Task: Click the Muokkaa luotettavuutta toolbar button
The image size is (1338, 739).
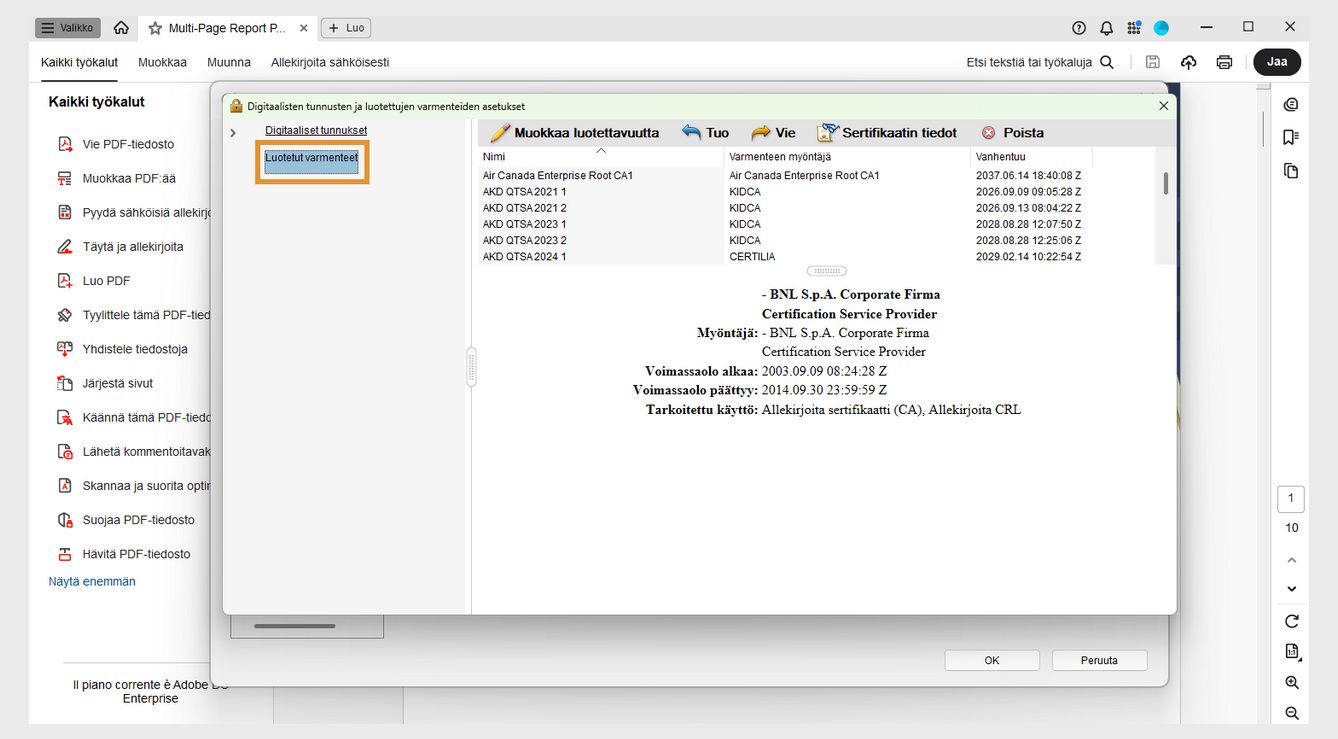Action: (574, 132)
